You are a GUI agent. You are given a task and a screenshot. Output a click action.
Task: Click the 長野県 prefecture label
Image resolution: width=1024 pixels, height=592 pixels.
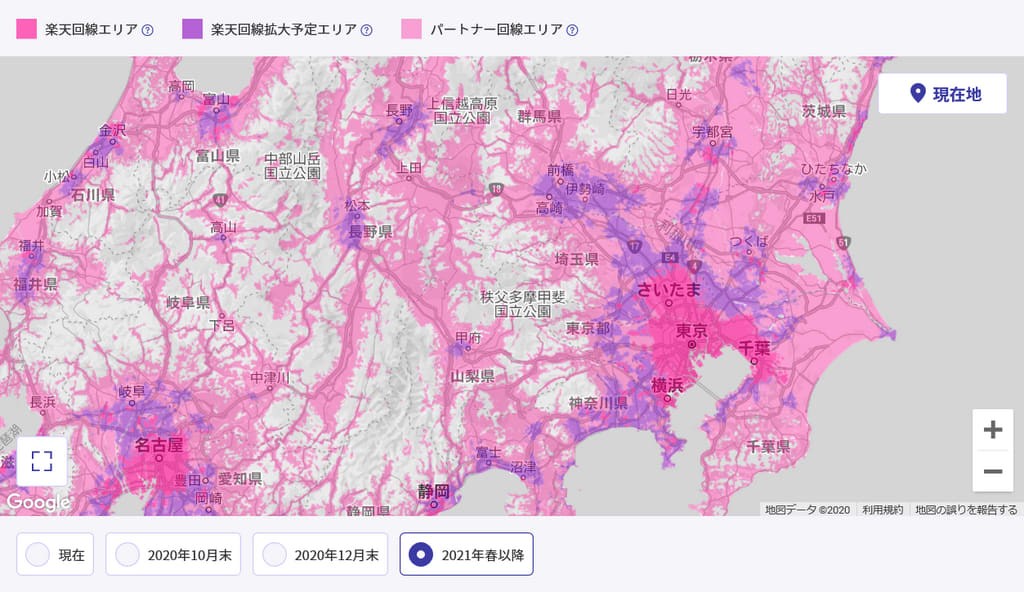click(370, 231)
